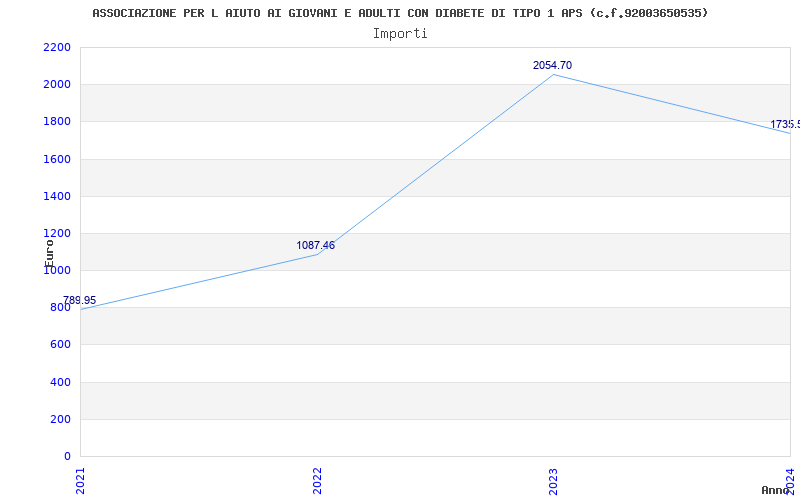The image size is (800, 500).
Task: Click the 1200 y-axis tick label
Action: [x=57, y=234]
